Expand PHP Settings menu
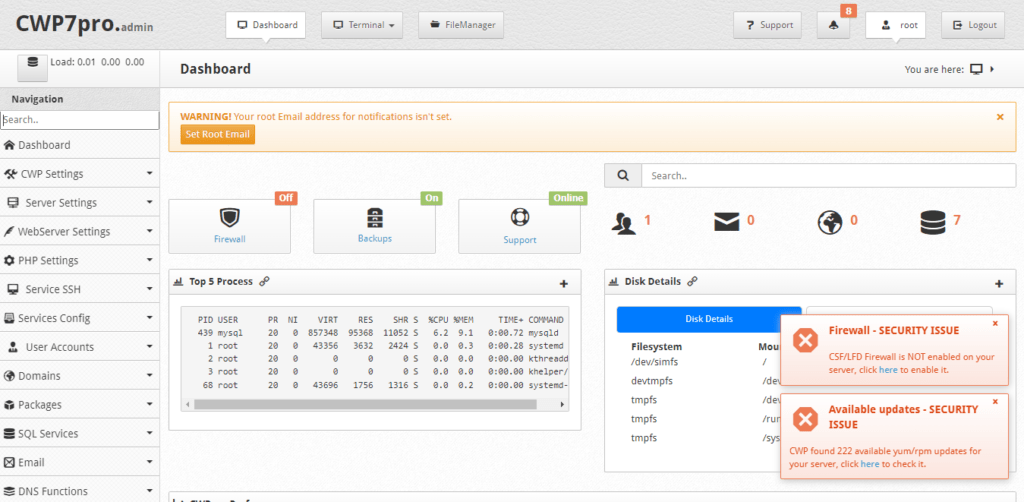The image size is (1024, 502). pyautogui.click(x=80, y=260)
